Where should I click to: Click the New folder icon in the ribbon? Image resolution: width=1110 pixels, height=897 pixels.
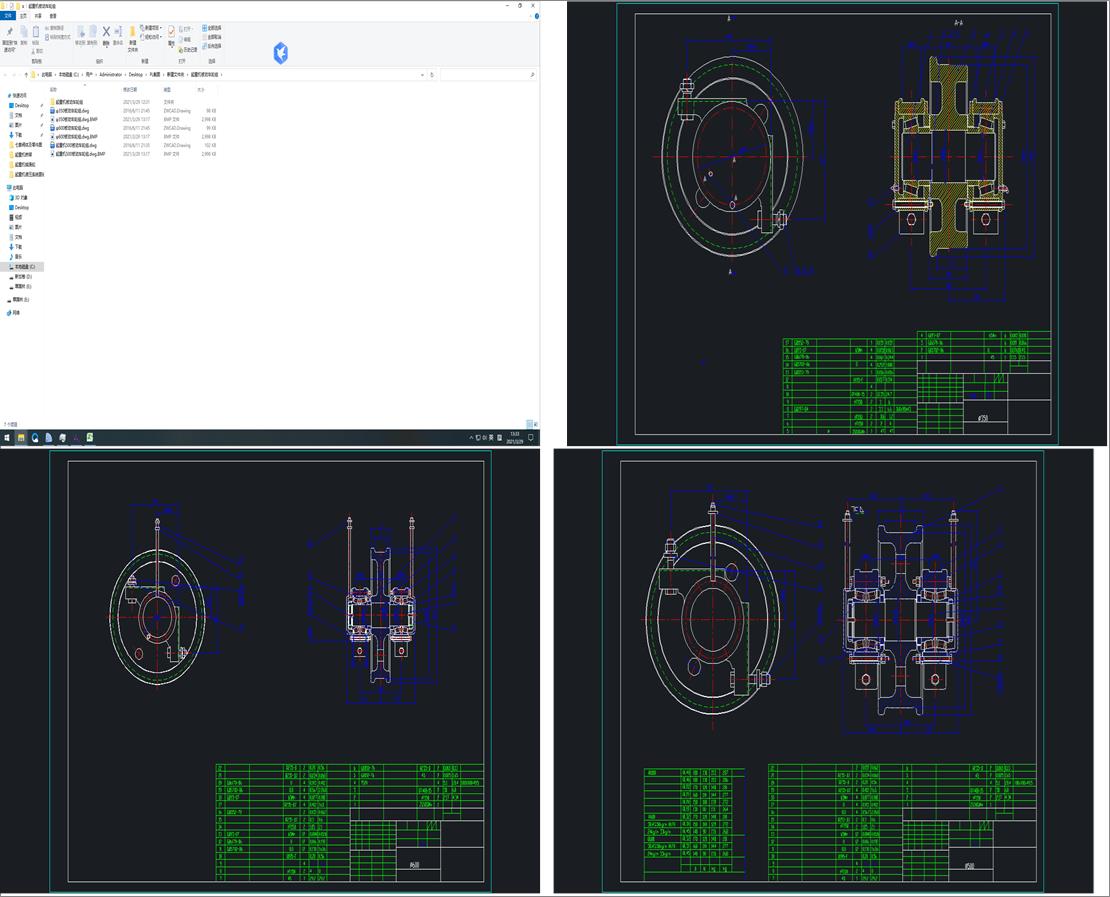132,33
